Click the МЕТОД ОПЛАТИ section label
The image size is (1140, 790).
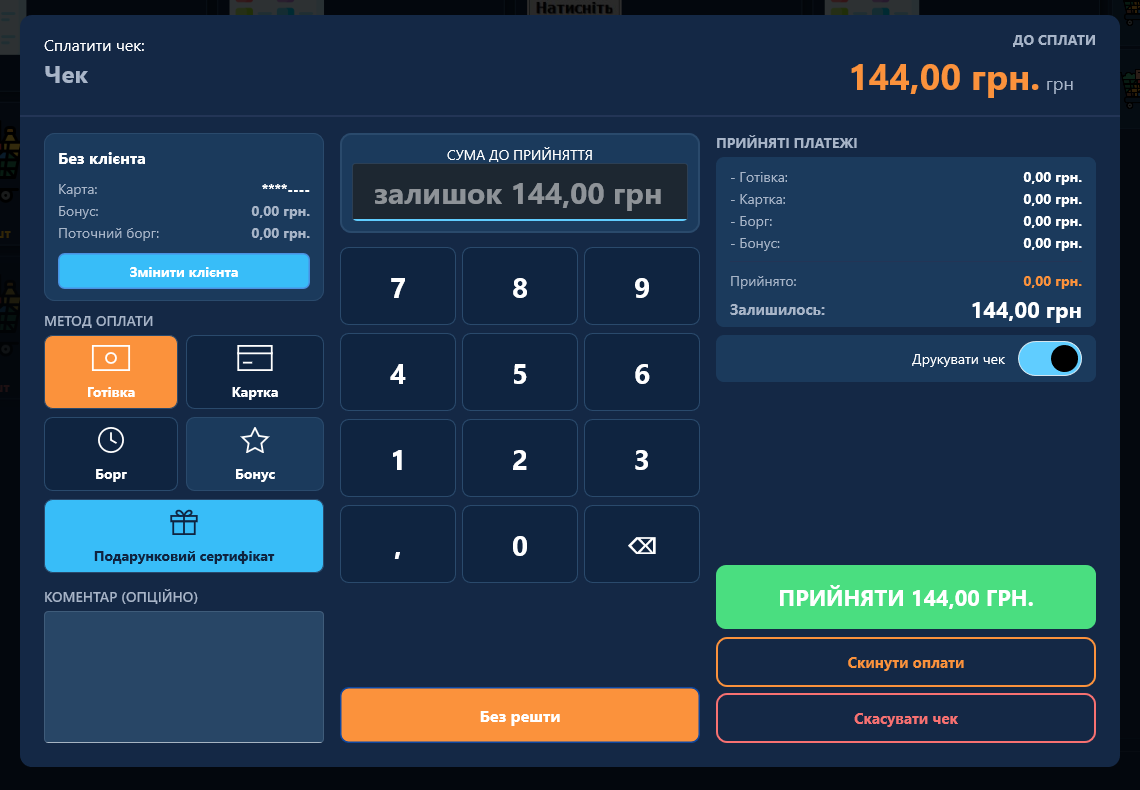pos(99,321)
